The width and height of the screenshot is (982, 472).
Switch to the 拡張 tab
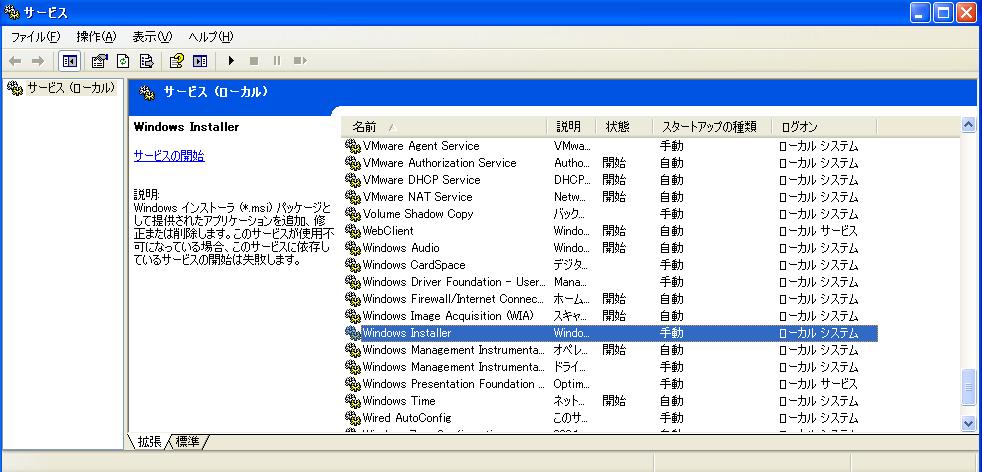[x=149, y=442]
